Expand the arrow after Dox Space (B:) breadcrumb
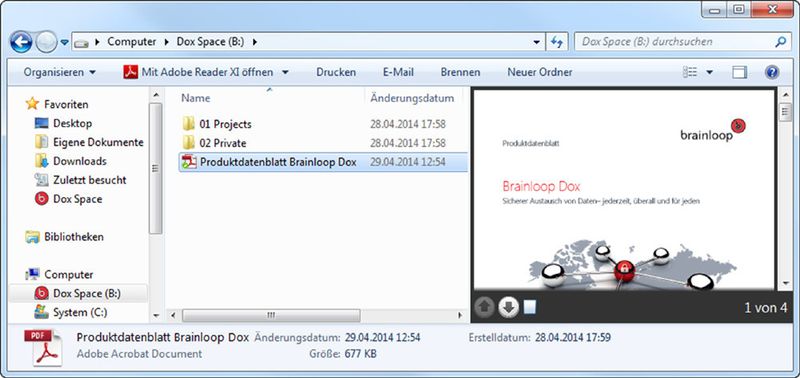The height and width of the screenshot is (378, 800). coord(255,42)
